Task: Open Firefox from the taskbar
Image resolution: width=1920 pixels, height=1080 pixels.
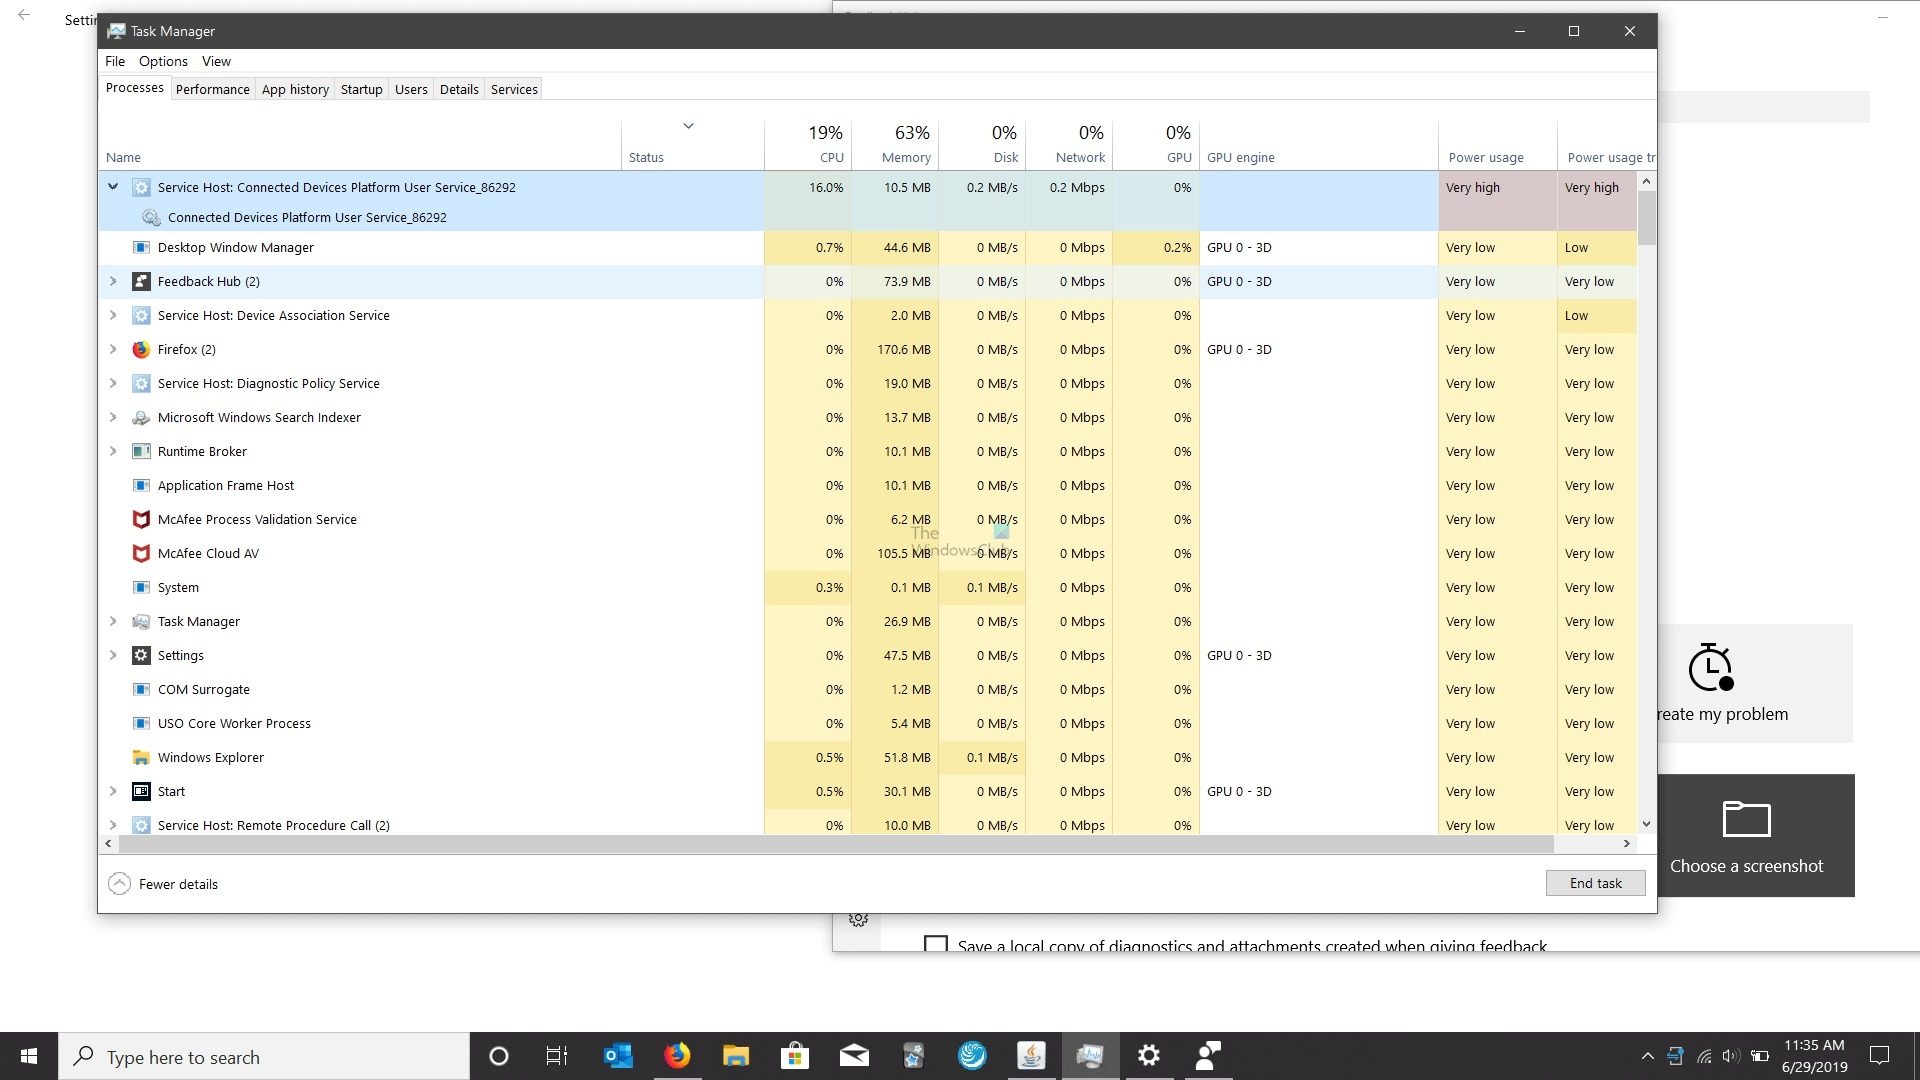Action: click(677, 1055)
